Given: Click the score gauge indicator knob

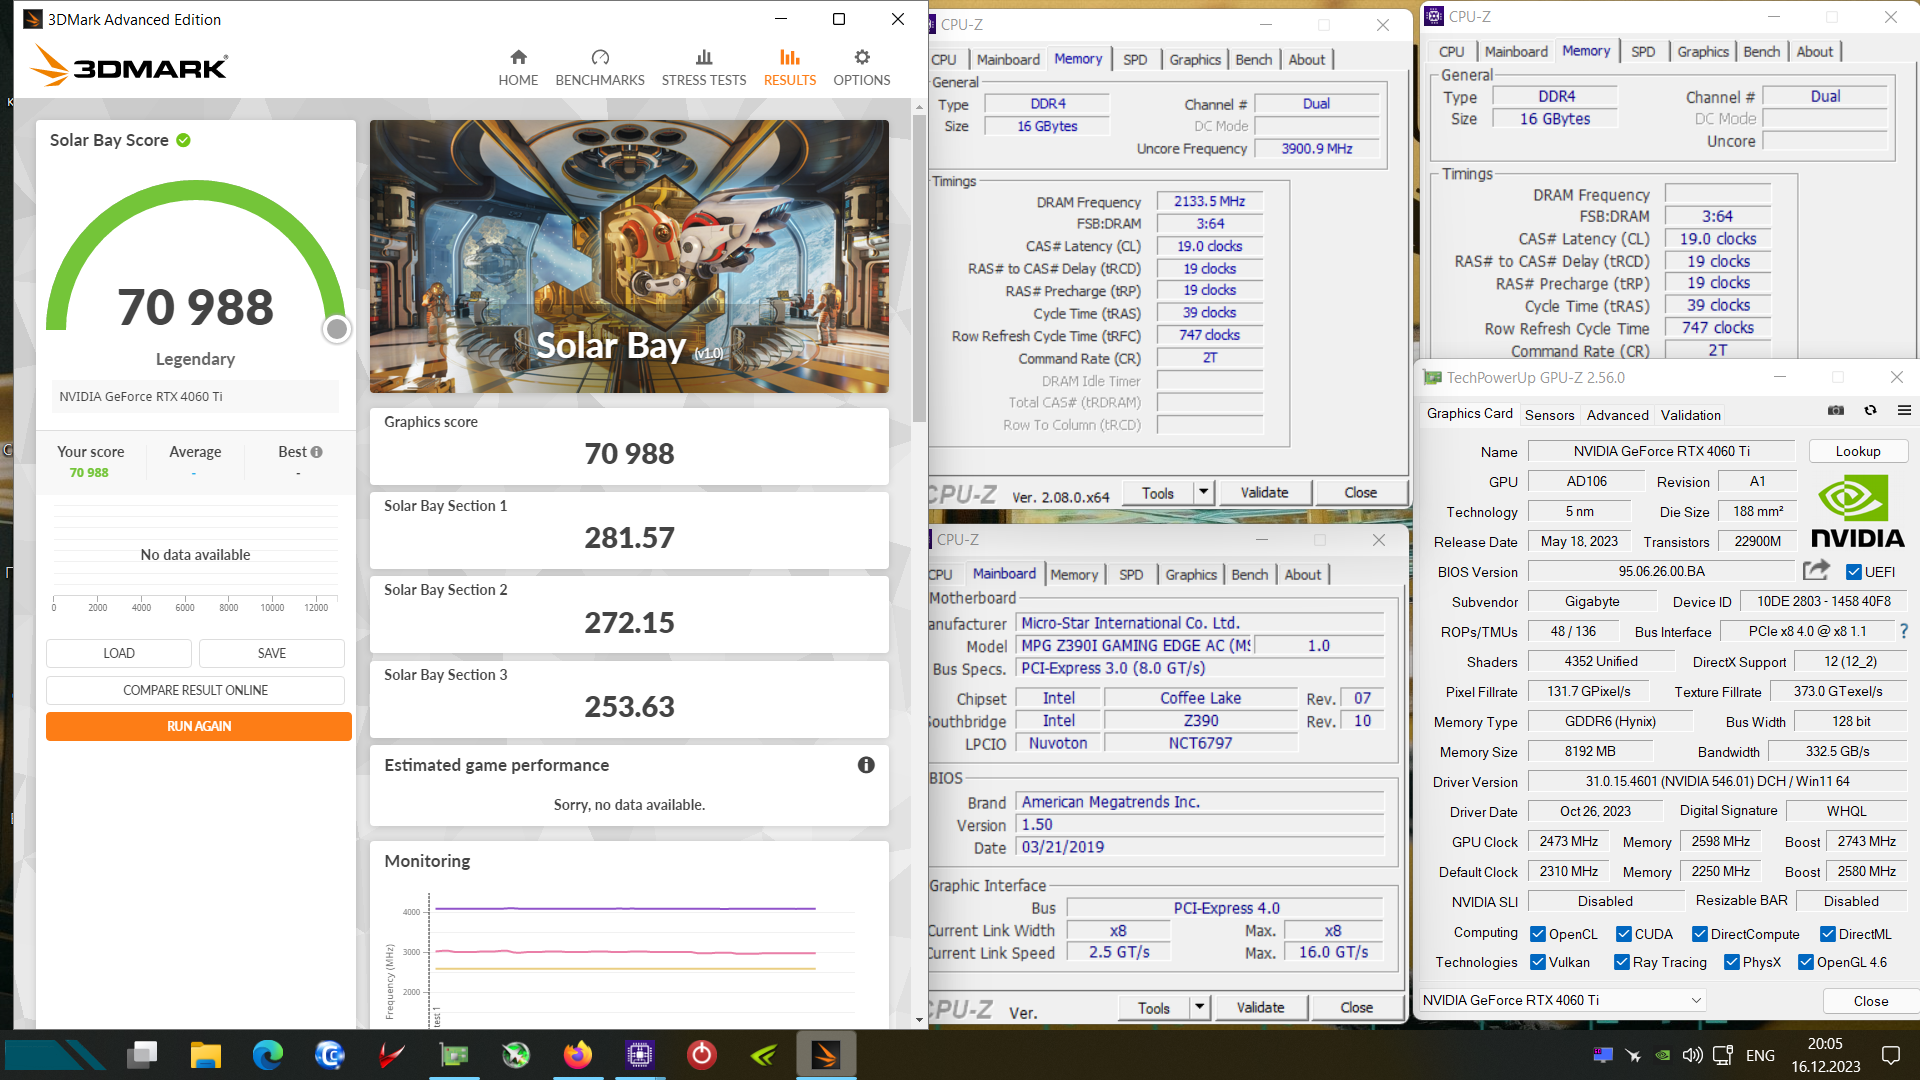Looking at the screenshot, I should click(x=337, y=329).
